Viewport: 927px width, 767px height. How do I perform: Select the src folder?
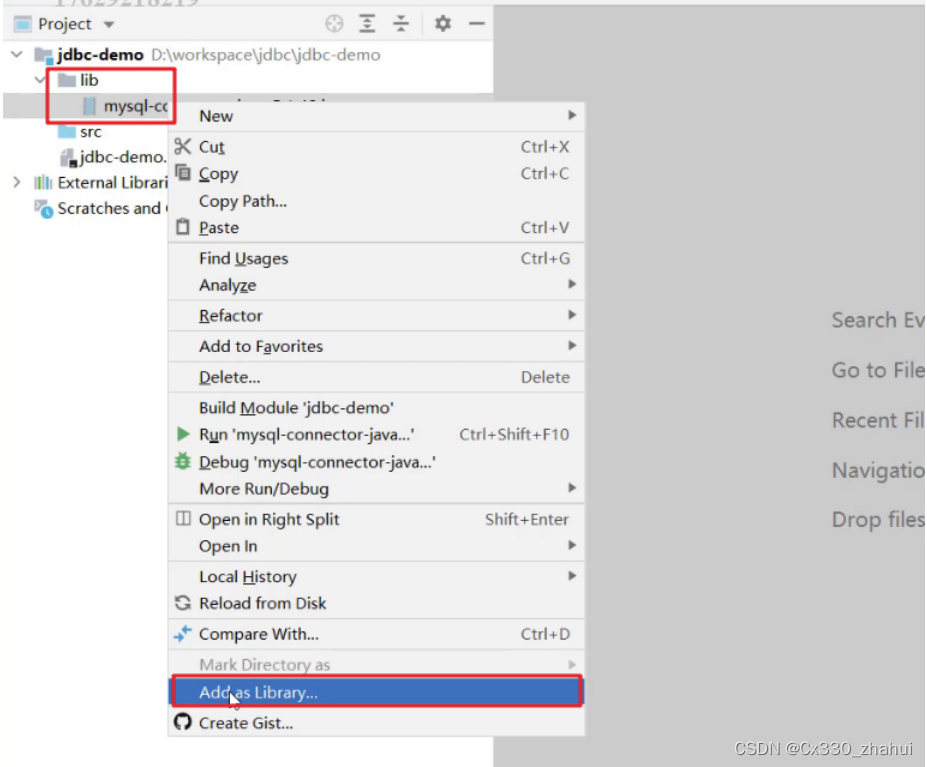pyautogui.click(x=90, y=132)
